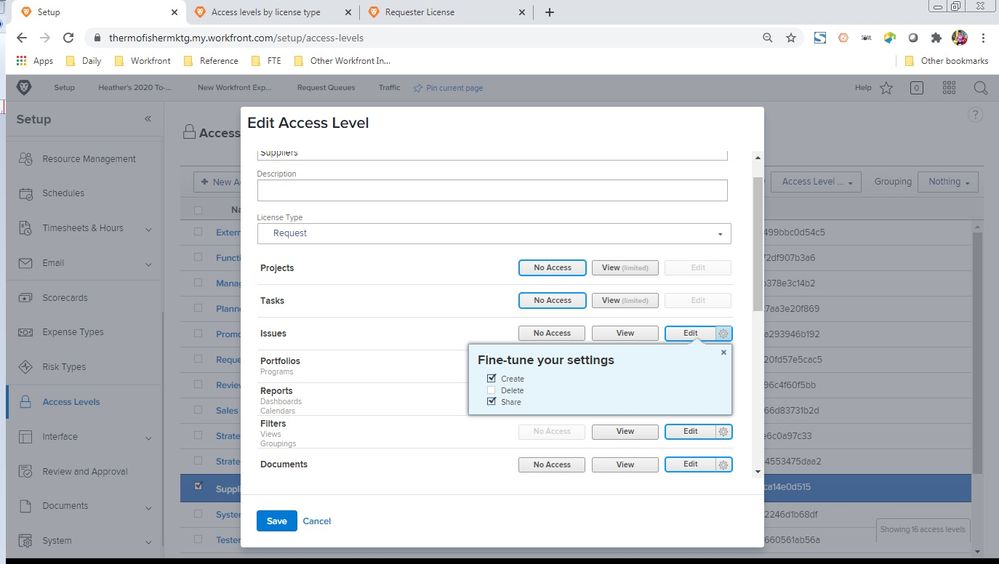Close the Fine-tune your settings popup

click(x=724, y=352)
